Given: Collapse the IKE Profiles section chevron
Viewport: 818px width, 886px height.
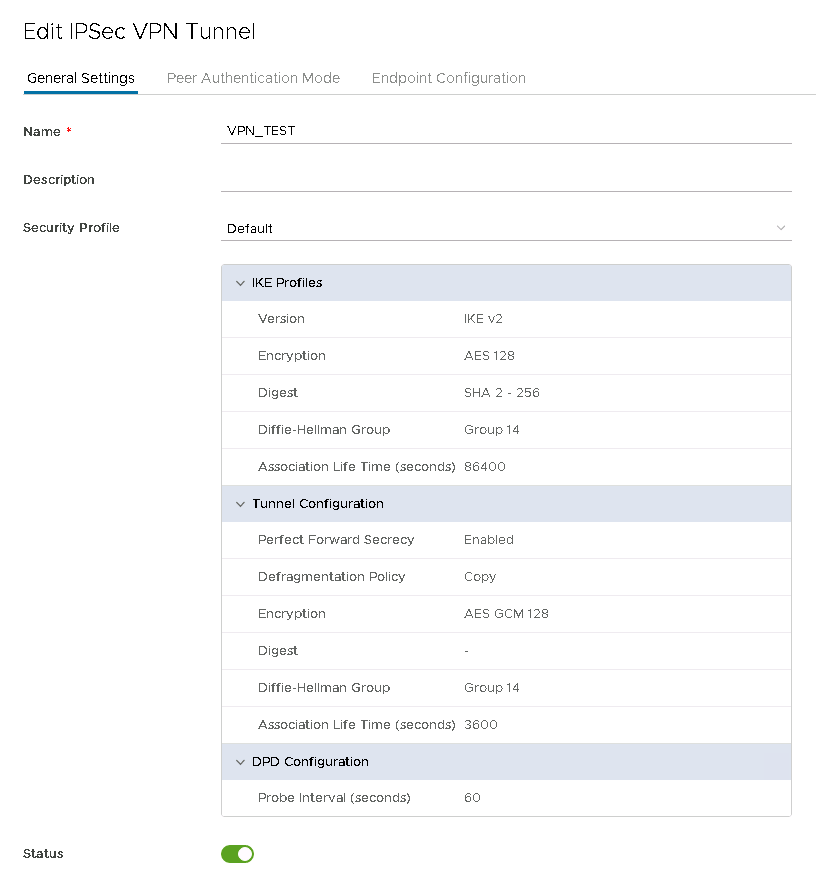Looking at the screenshot, I should pyautogui.click(x=240, y=283).
